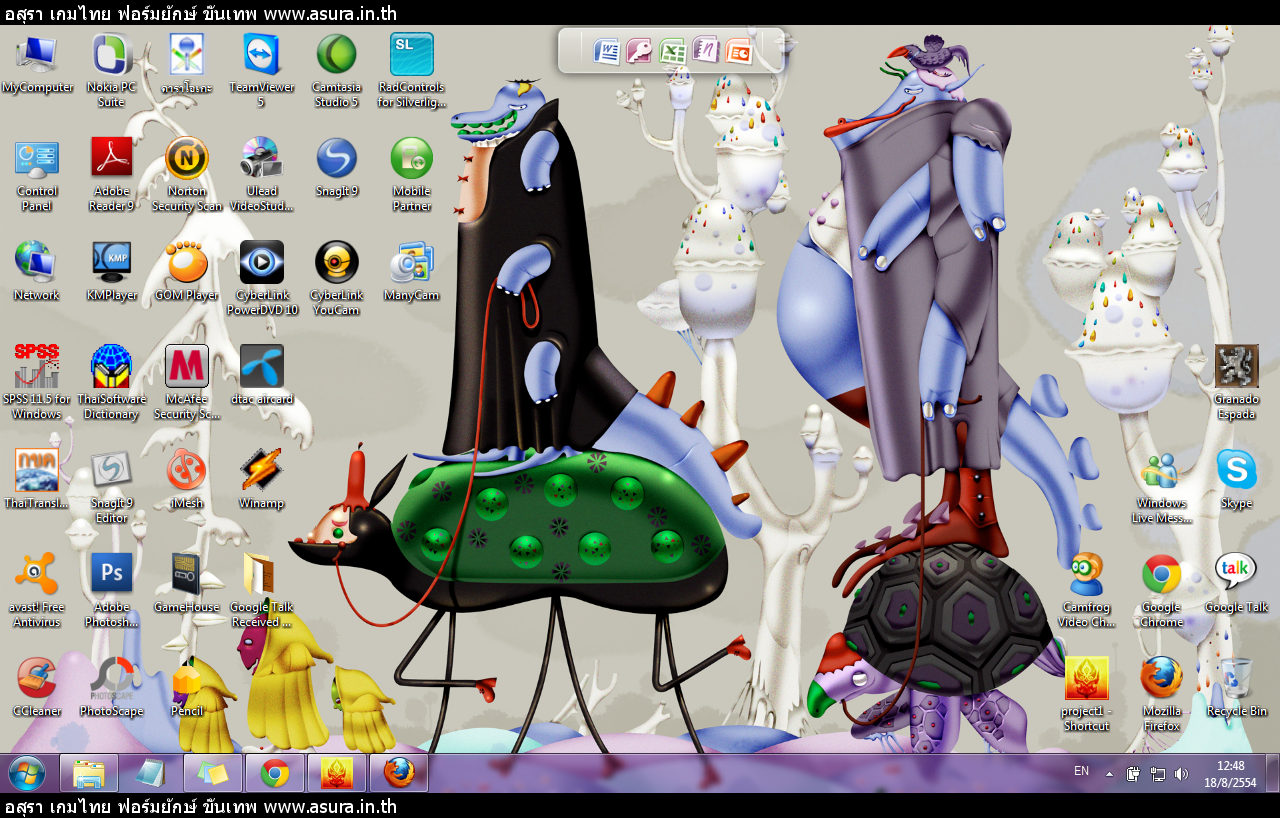Screen dimensions: 1280x818
Task: Launch Adobe Photoshop shortcut
Action: click(111, 591)
